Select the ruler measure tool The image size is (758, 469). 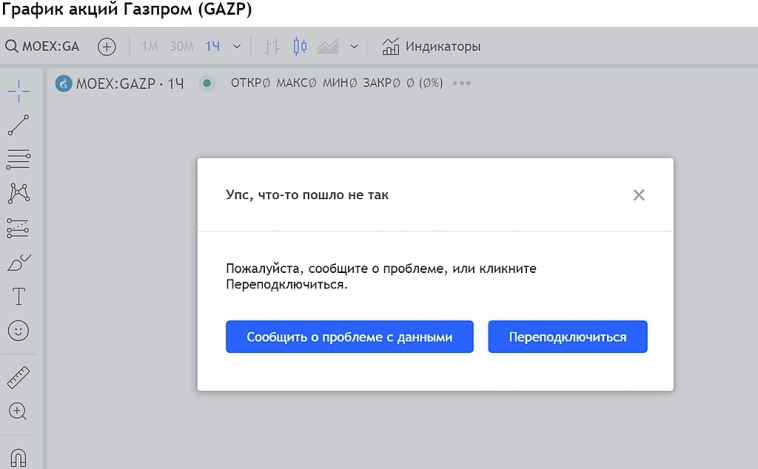click(x=19, y=377)
